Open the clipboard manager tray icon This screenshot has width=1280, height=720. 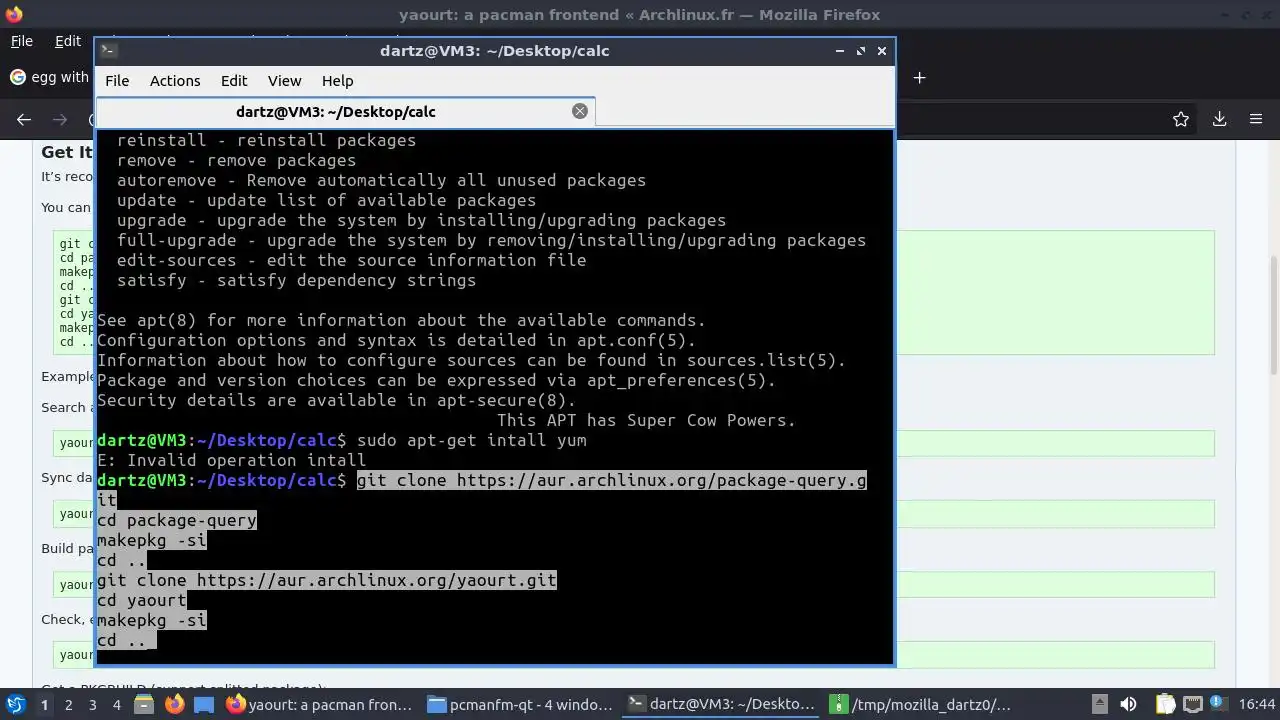pos(1165,704)
